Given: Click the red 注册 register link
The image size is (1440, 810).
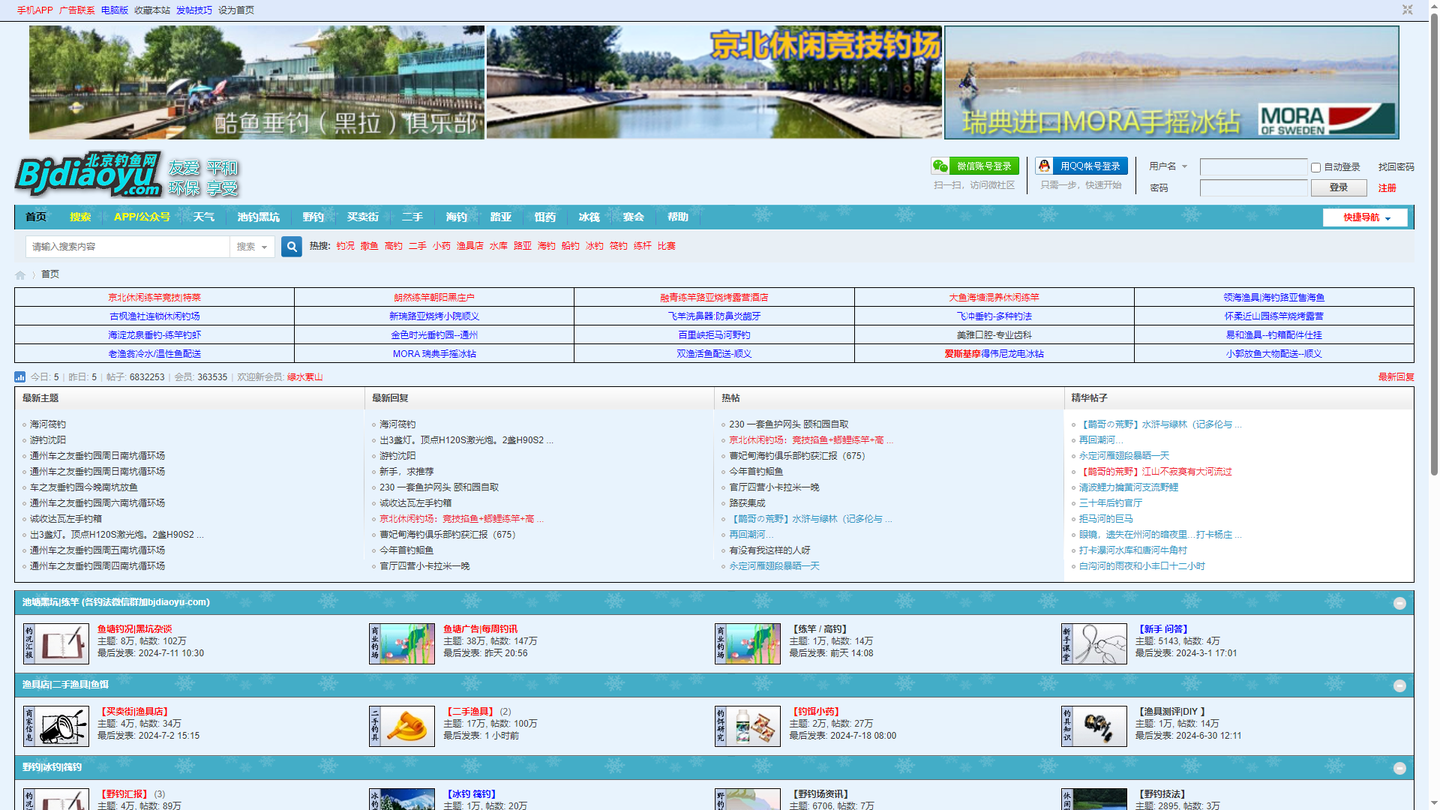Looking at the screenshot, I should 1387,188.
